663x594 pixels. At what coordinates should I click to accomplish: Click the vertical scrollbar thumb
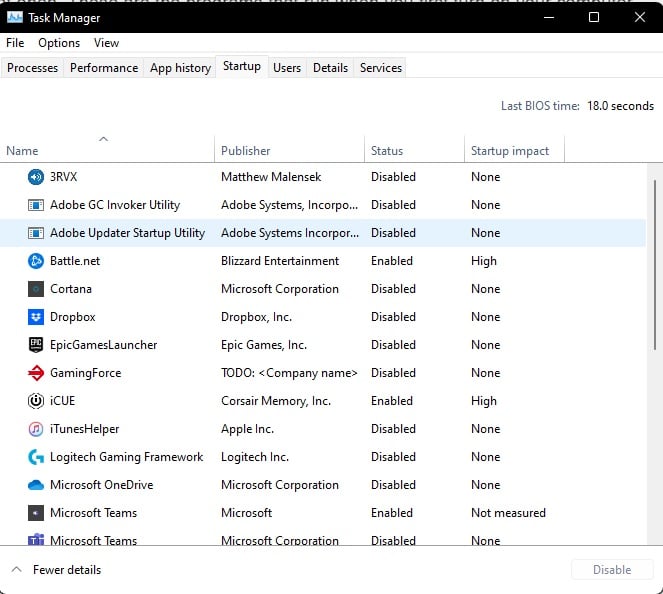655,265
